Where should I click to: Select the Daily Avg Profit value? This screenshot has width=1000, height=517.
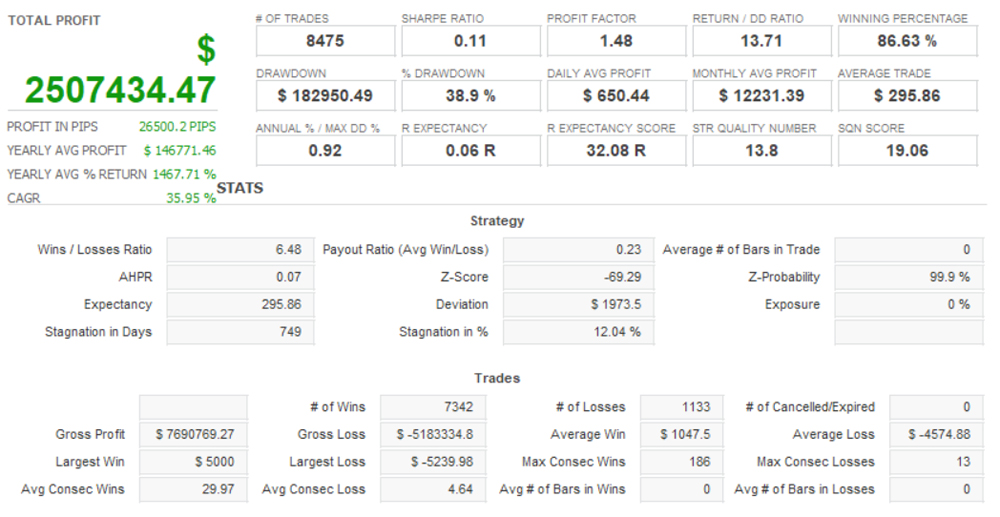point(616,96)
